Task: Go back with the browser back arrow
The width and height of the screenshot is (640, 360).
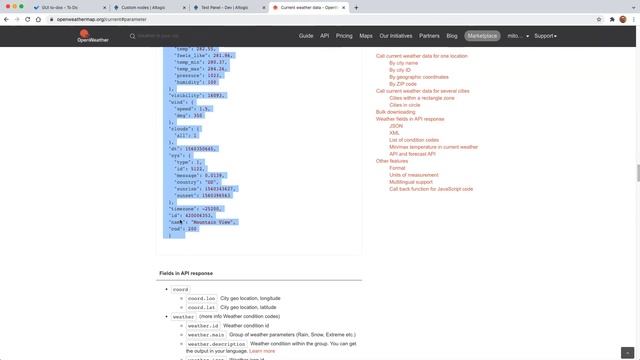Action: (6, 19)
